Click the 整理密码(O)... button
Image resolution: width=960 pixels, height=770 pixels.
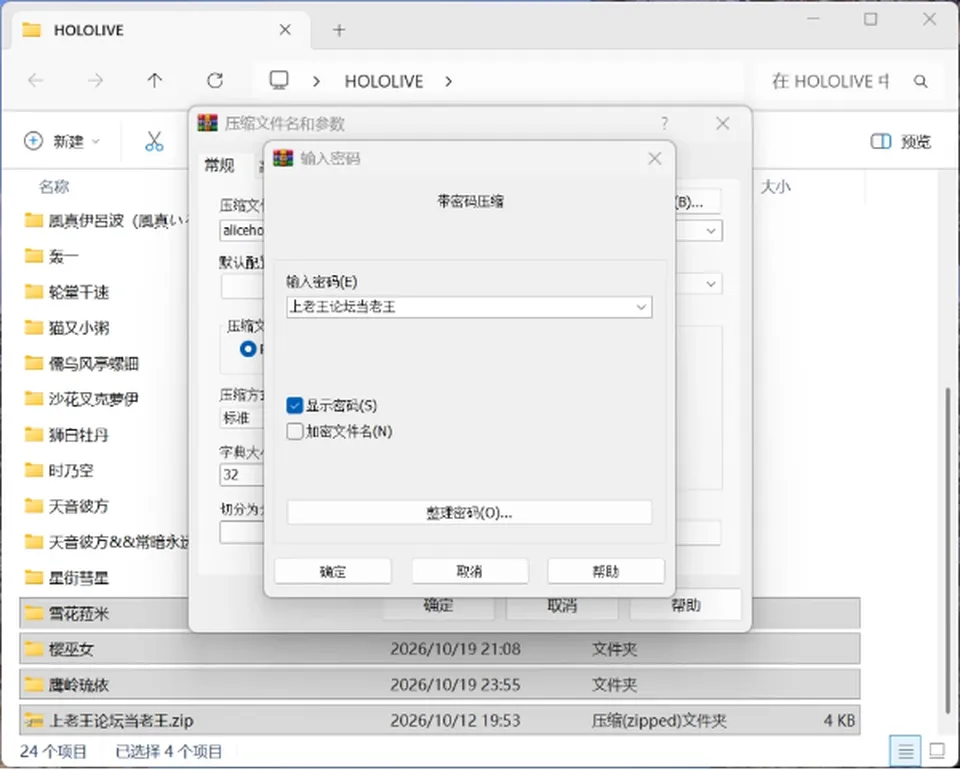(x=469, y=512)
